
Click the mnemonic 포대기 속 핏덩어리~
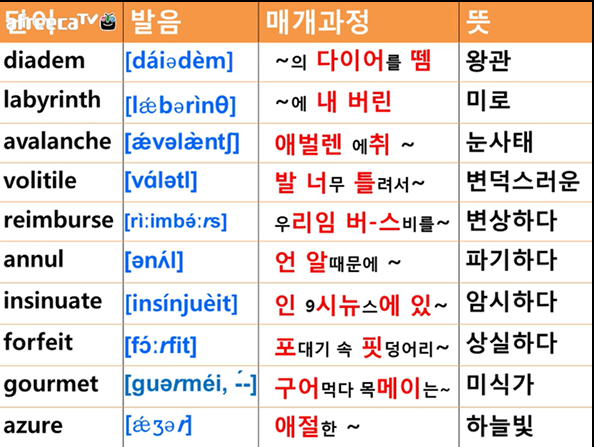pos(362,347)
